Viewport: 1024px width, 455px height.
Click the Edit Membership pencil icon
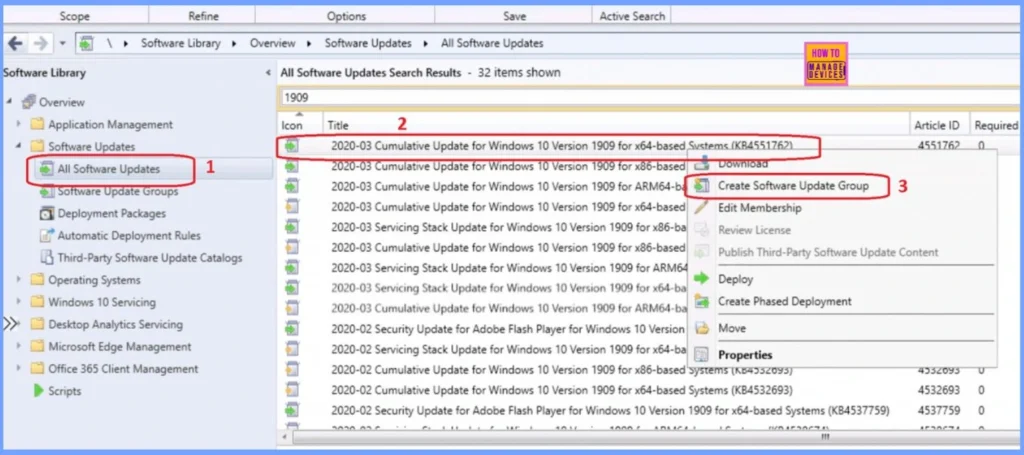pyautogui.click(x=701, y=208)
